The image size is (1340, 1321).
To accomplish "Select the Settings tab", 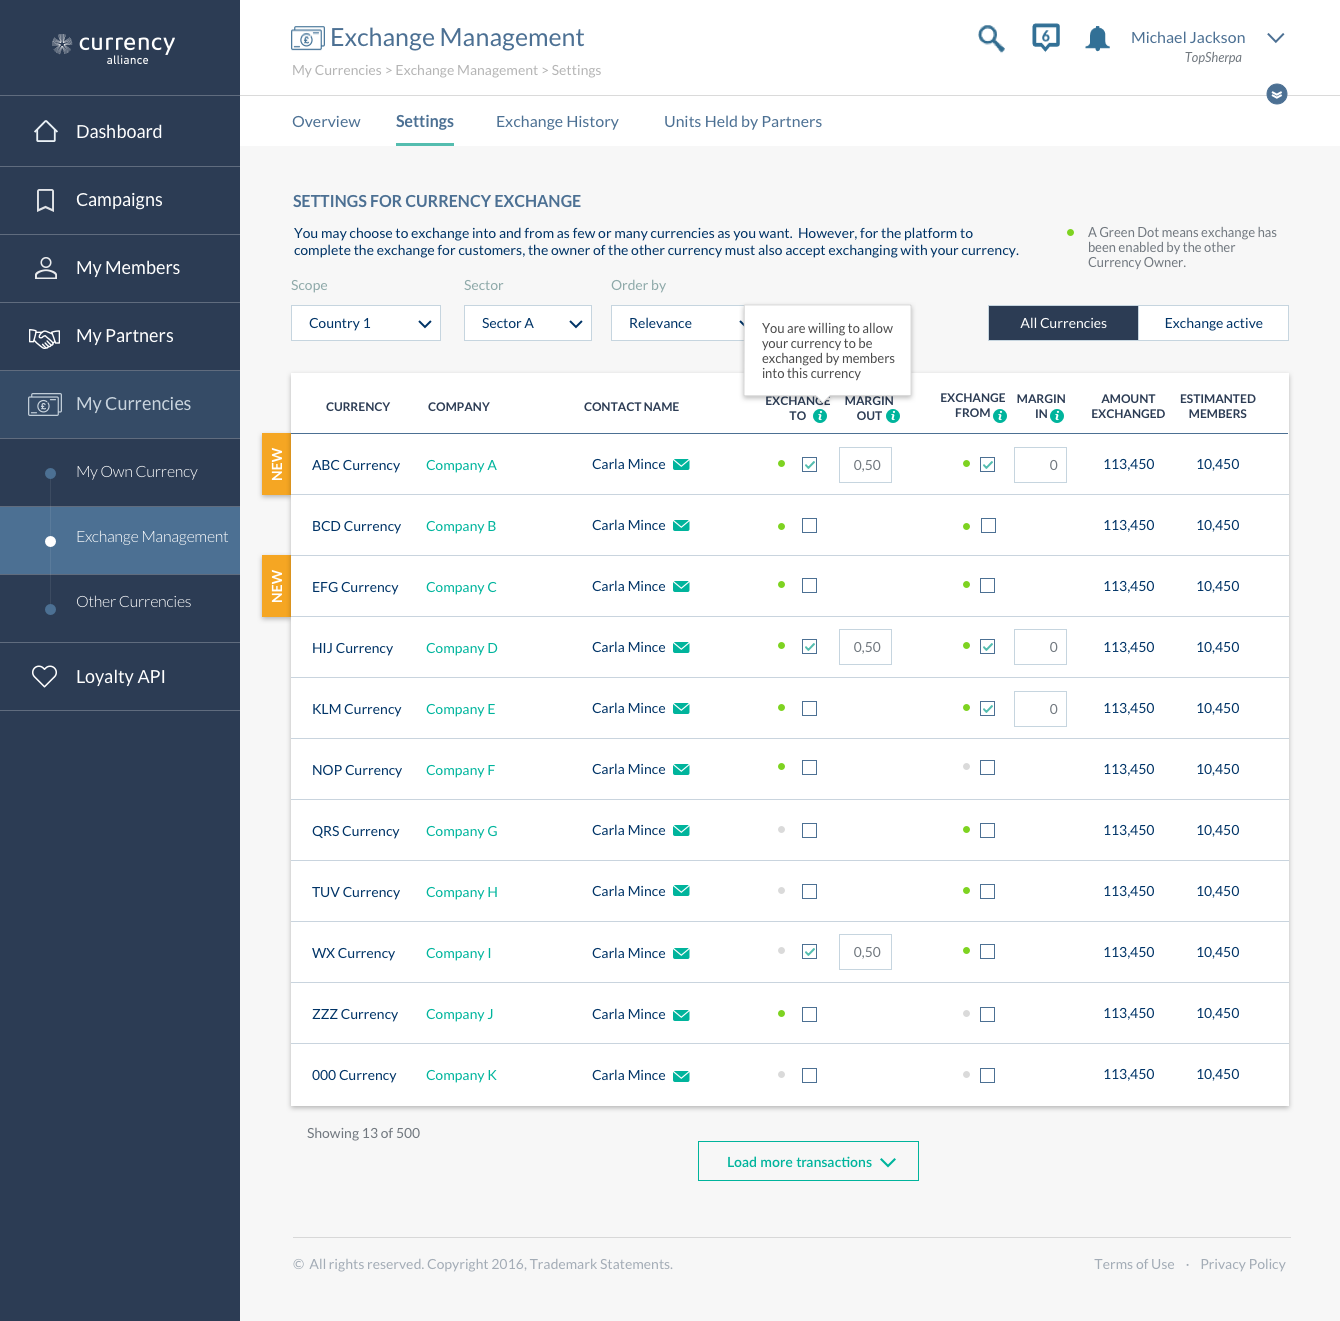I will click(425, 121).
